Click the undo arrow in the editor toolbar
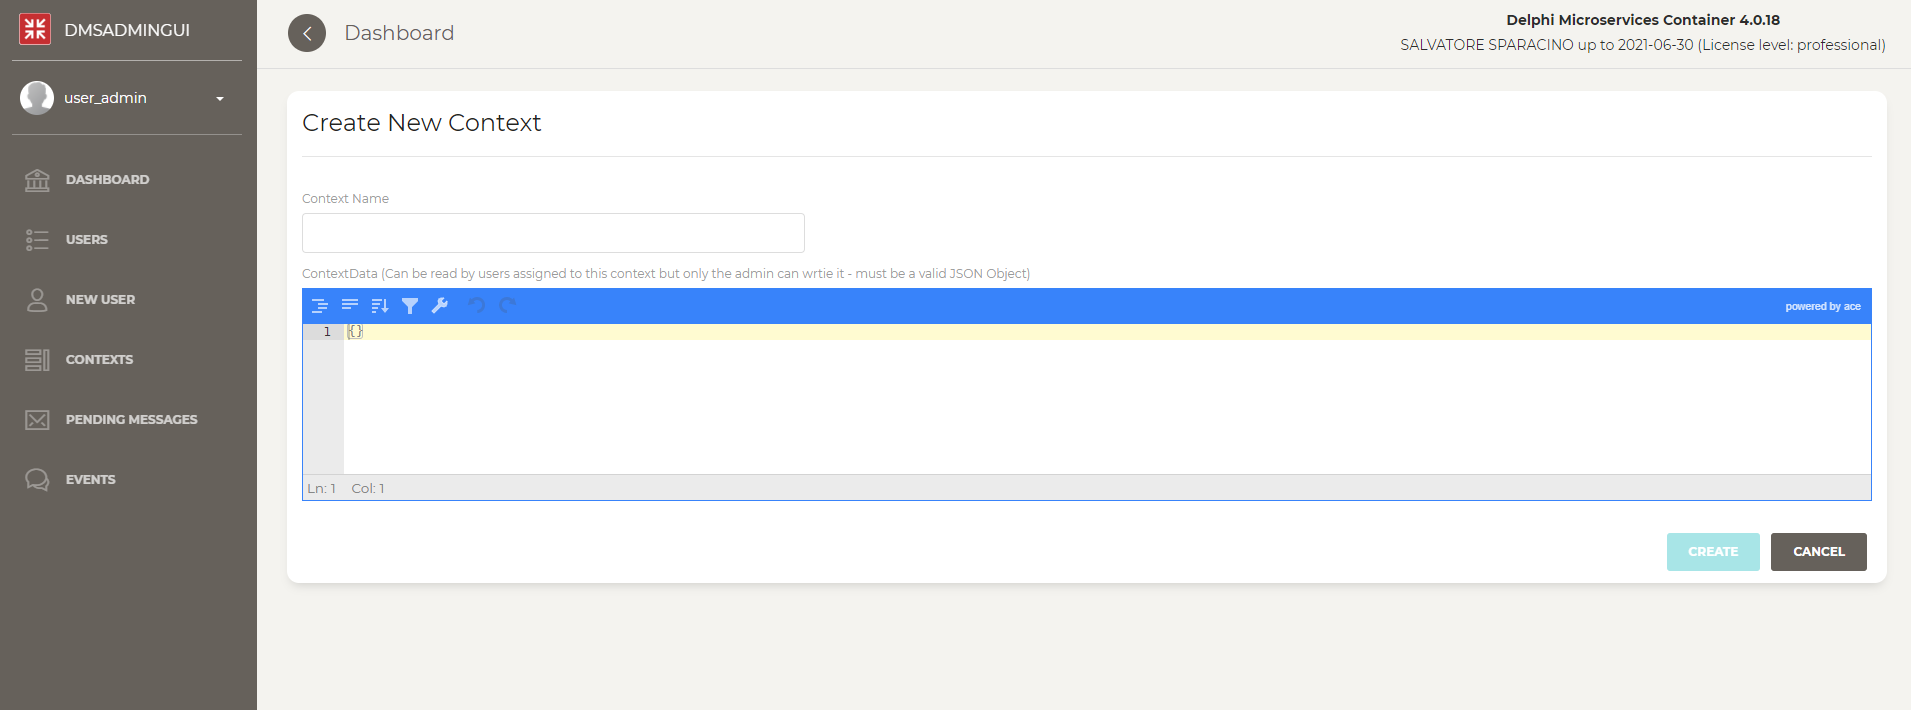The width and height of the screenshot is (1911, 710). 477,306
